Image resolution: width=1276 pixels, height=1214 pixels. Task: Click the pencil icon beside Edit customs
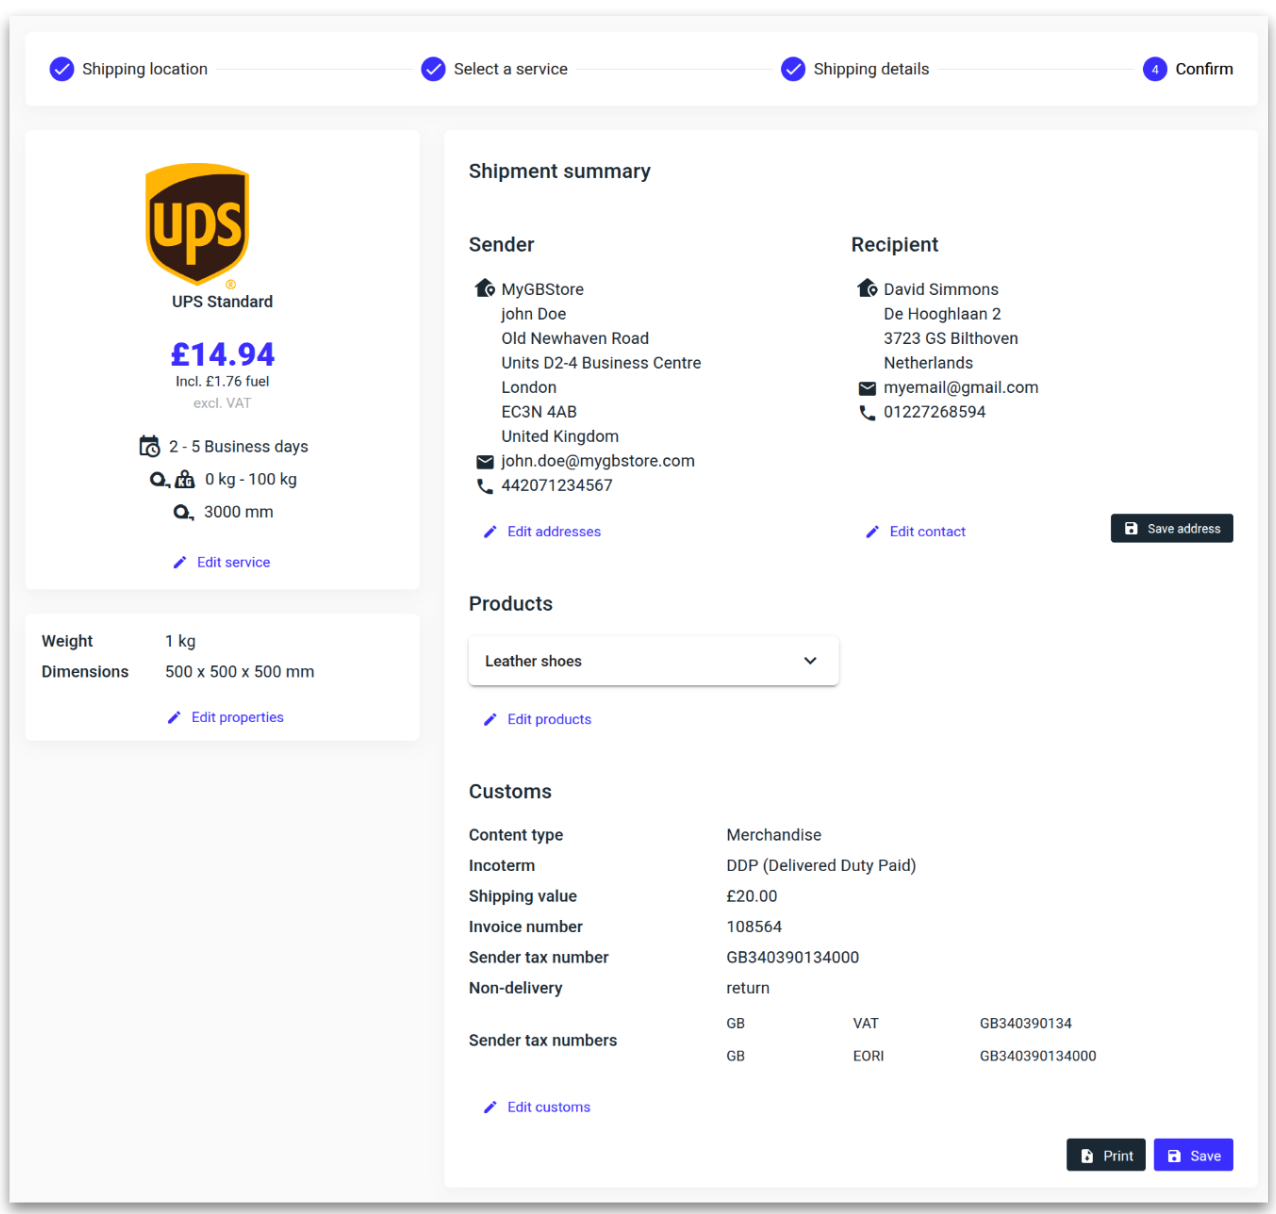pos(490,1107)
